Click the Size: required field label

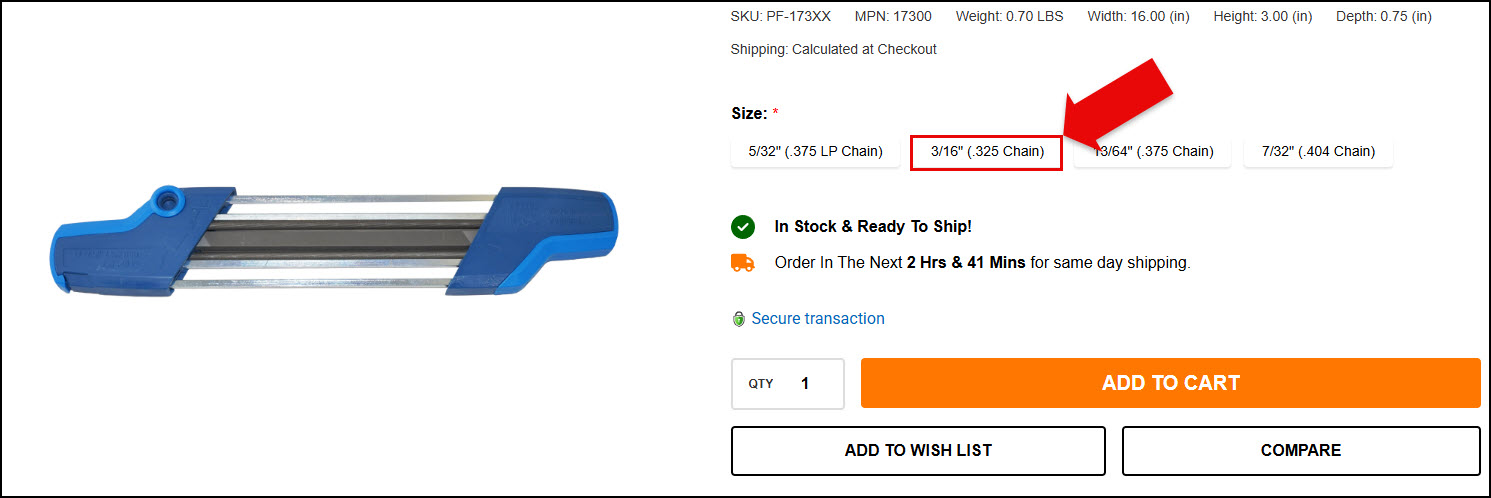coord(755,113)
